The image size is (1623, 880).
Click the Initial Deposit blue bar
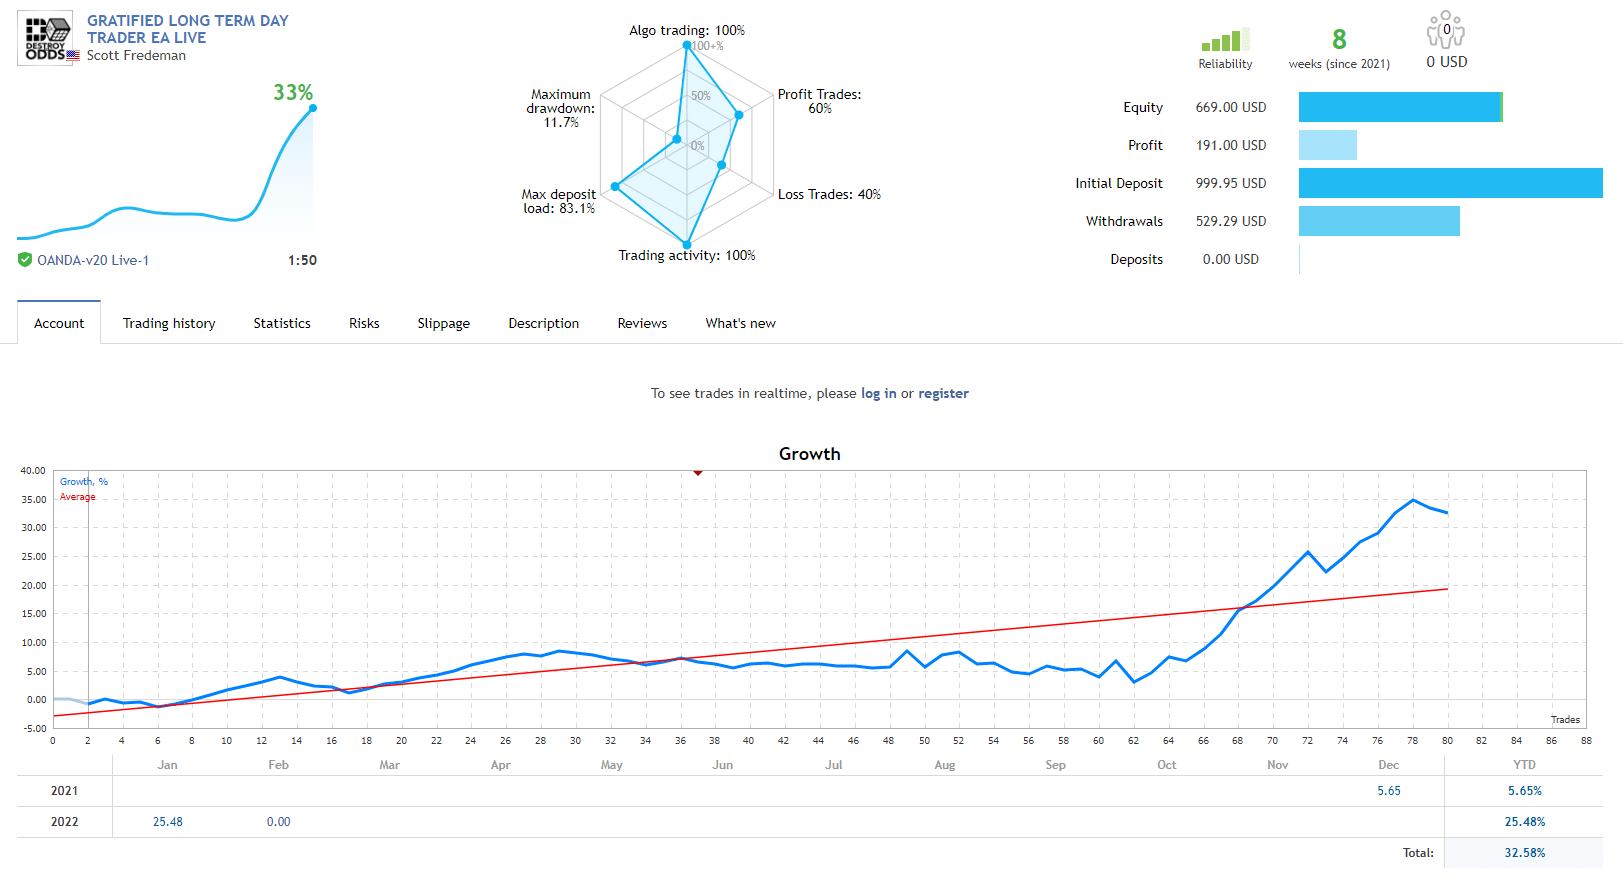tap(1450, 183)
